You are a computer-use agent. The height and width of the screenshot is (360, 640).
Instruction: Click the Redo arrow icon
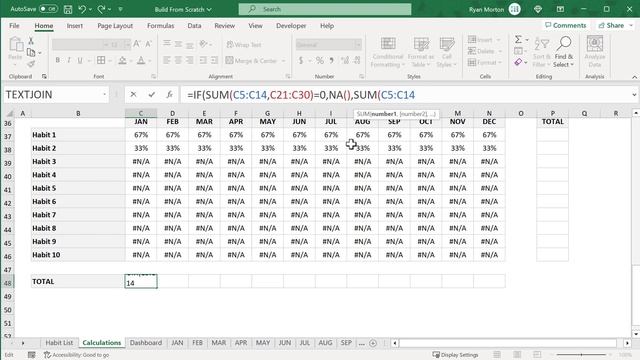pos(101,9)
